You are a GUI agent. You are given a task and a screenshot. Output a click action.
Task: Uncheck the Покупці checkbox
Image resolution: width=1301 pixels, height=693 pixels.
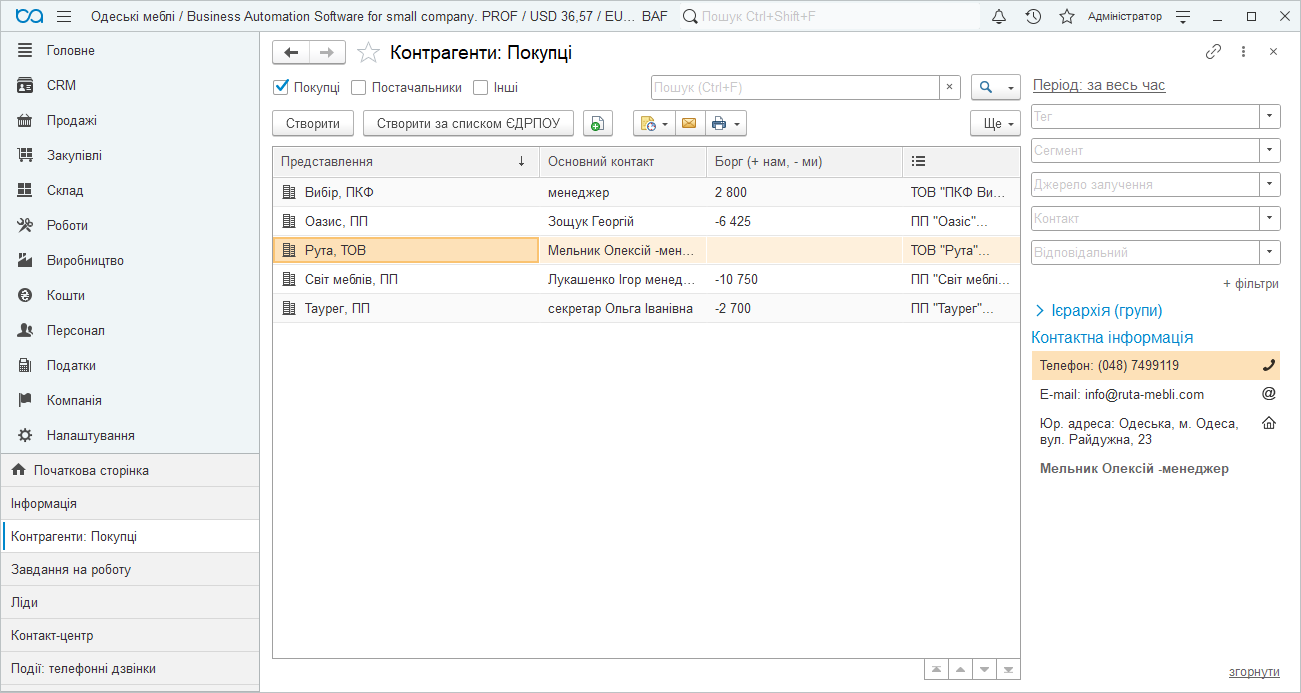pos(281,87)
